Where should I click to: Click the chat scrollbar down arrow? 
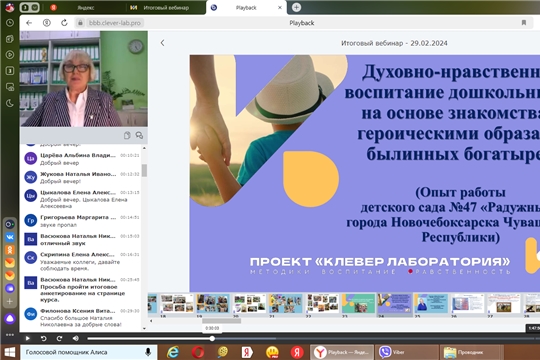click(x=144, y=328)
